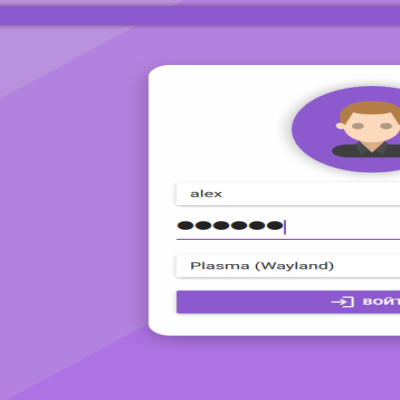Click the top purple panel bar
Viewport: 400px width, 400px height.
200,16
